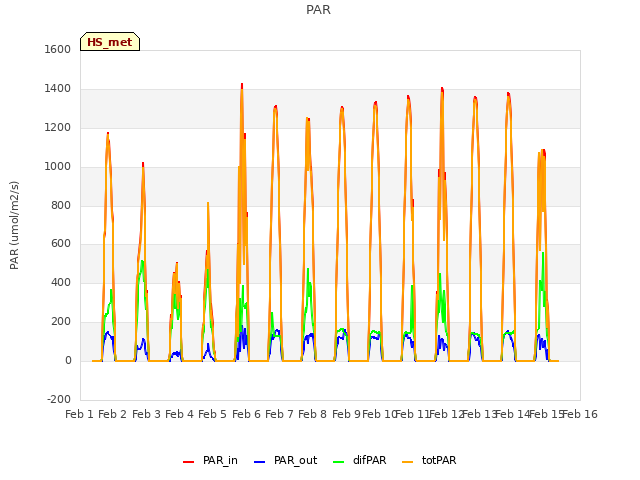The width and height of the screenshot is (640, 480).
Task: Click the orange totPAR legend swatch
Action: [x=407, y=462]
